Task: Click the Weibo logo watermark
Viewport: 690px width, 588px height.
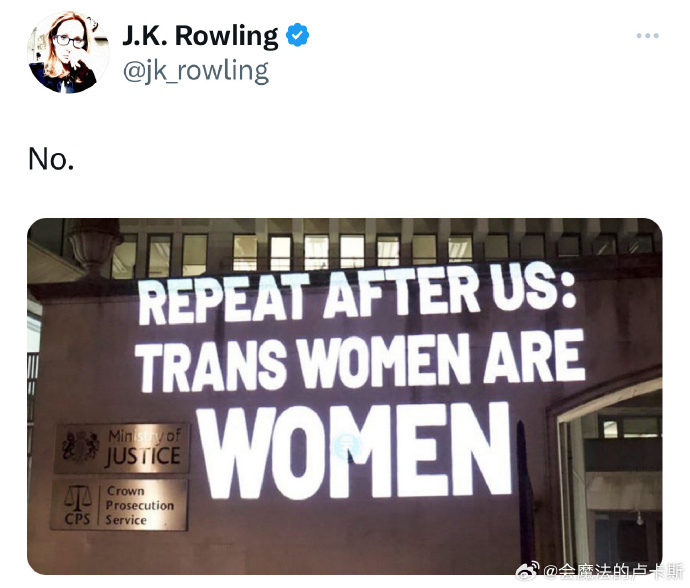Action: (527, 571)
